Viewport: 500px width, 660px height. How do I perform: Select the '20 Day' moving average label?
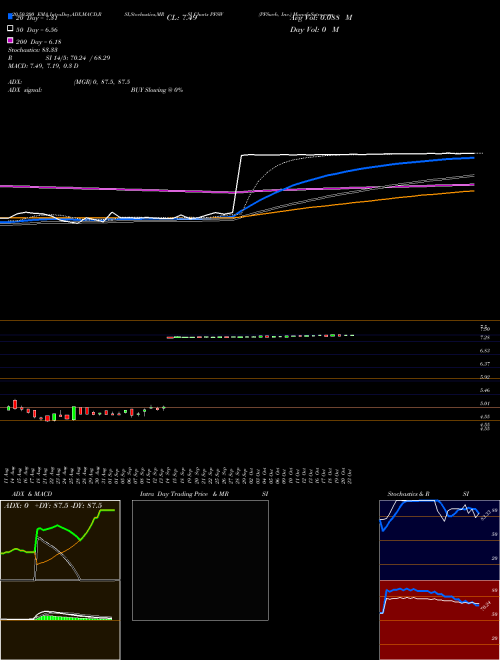click(36, 18)
